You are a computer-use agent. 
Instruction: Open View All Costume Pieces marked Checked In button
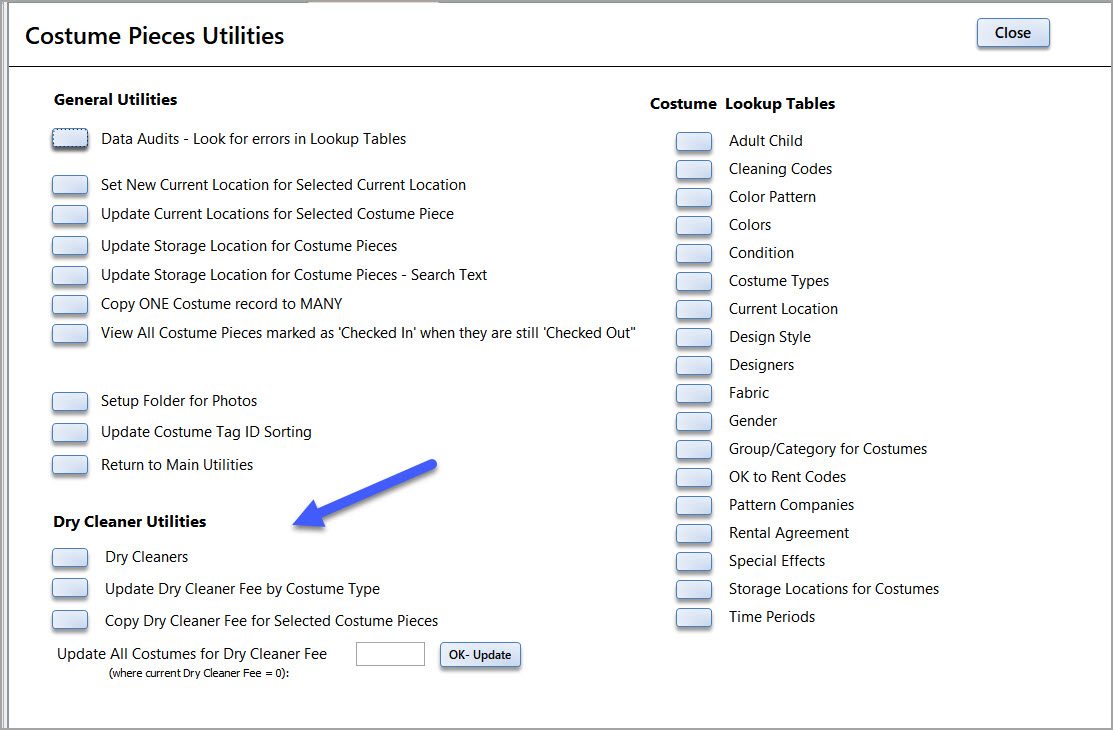click(x=70, y=333)
